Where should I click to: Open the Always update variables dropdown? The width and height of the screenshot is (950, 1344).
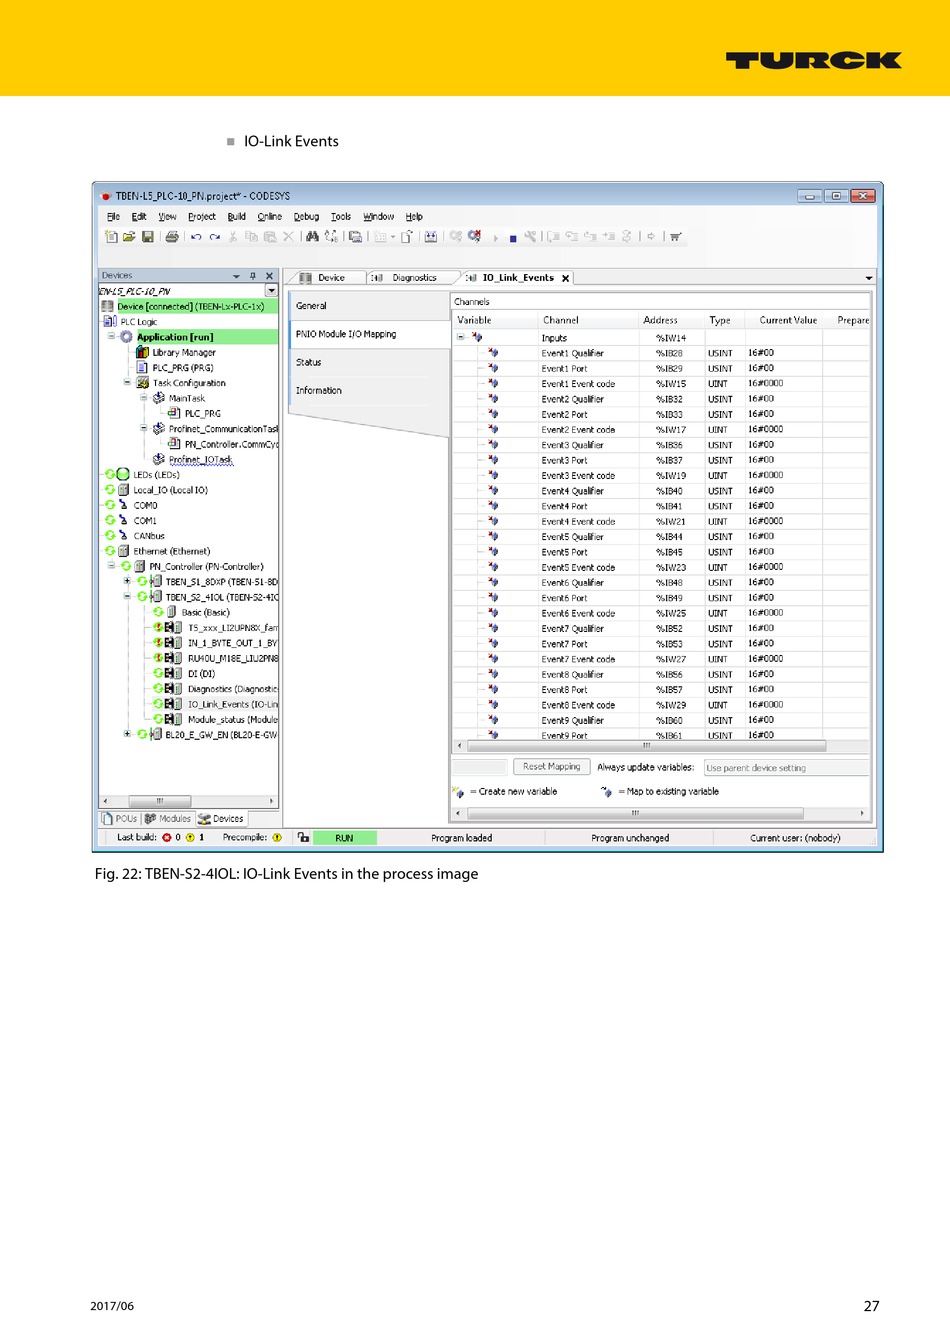tap(785, 768)
